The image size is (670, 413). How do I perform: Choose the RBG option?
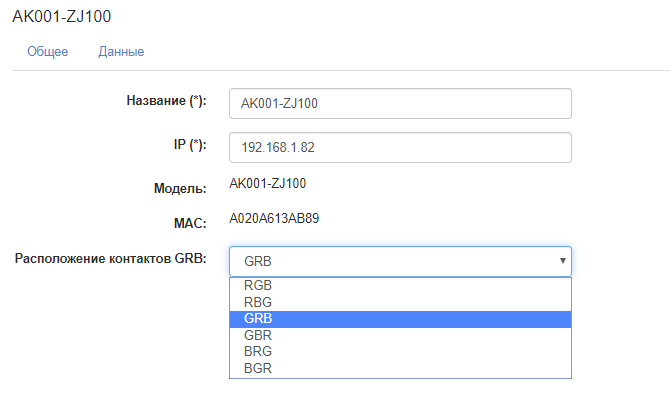pyautogui.click(x=258, y=302)
